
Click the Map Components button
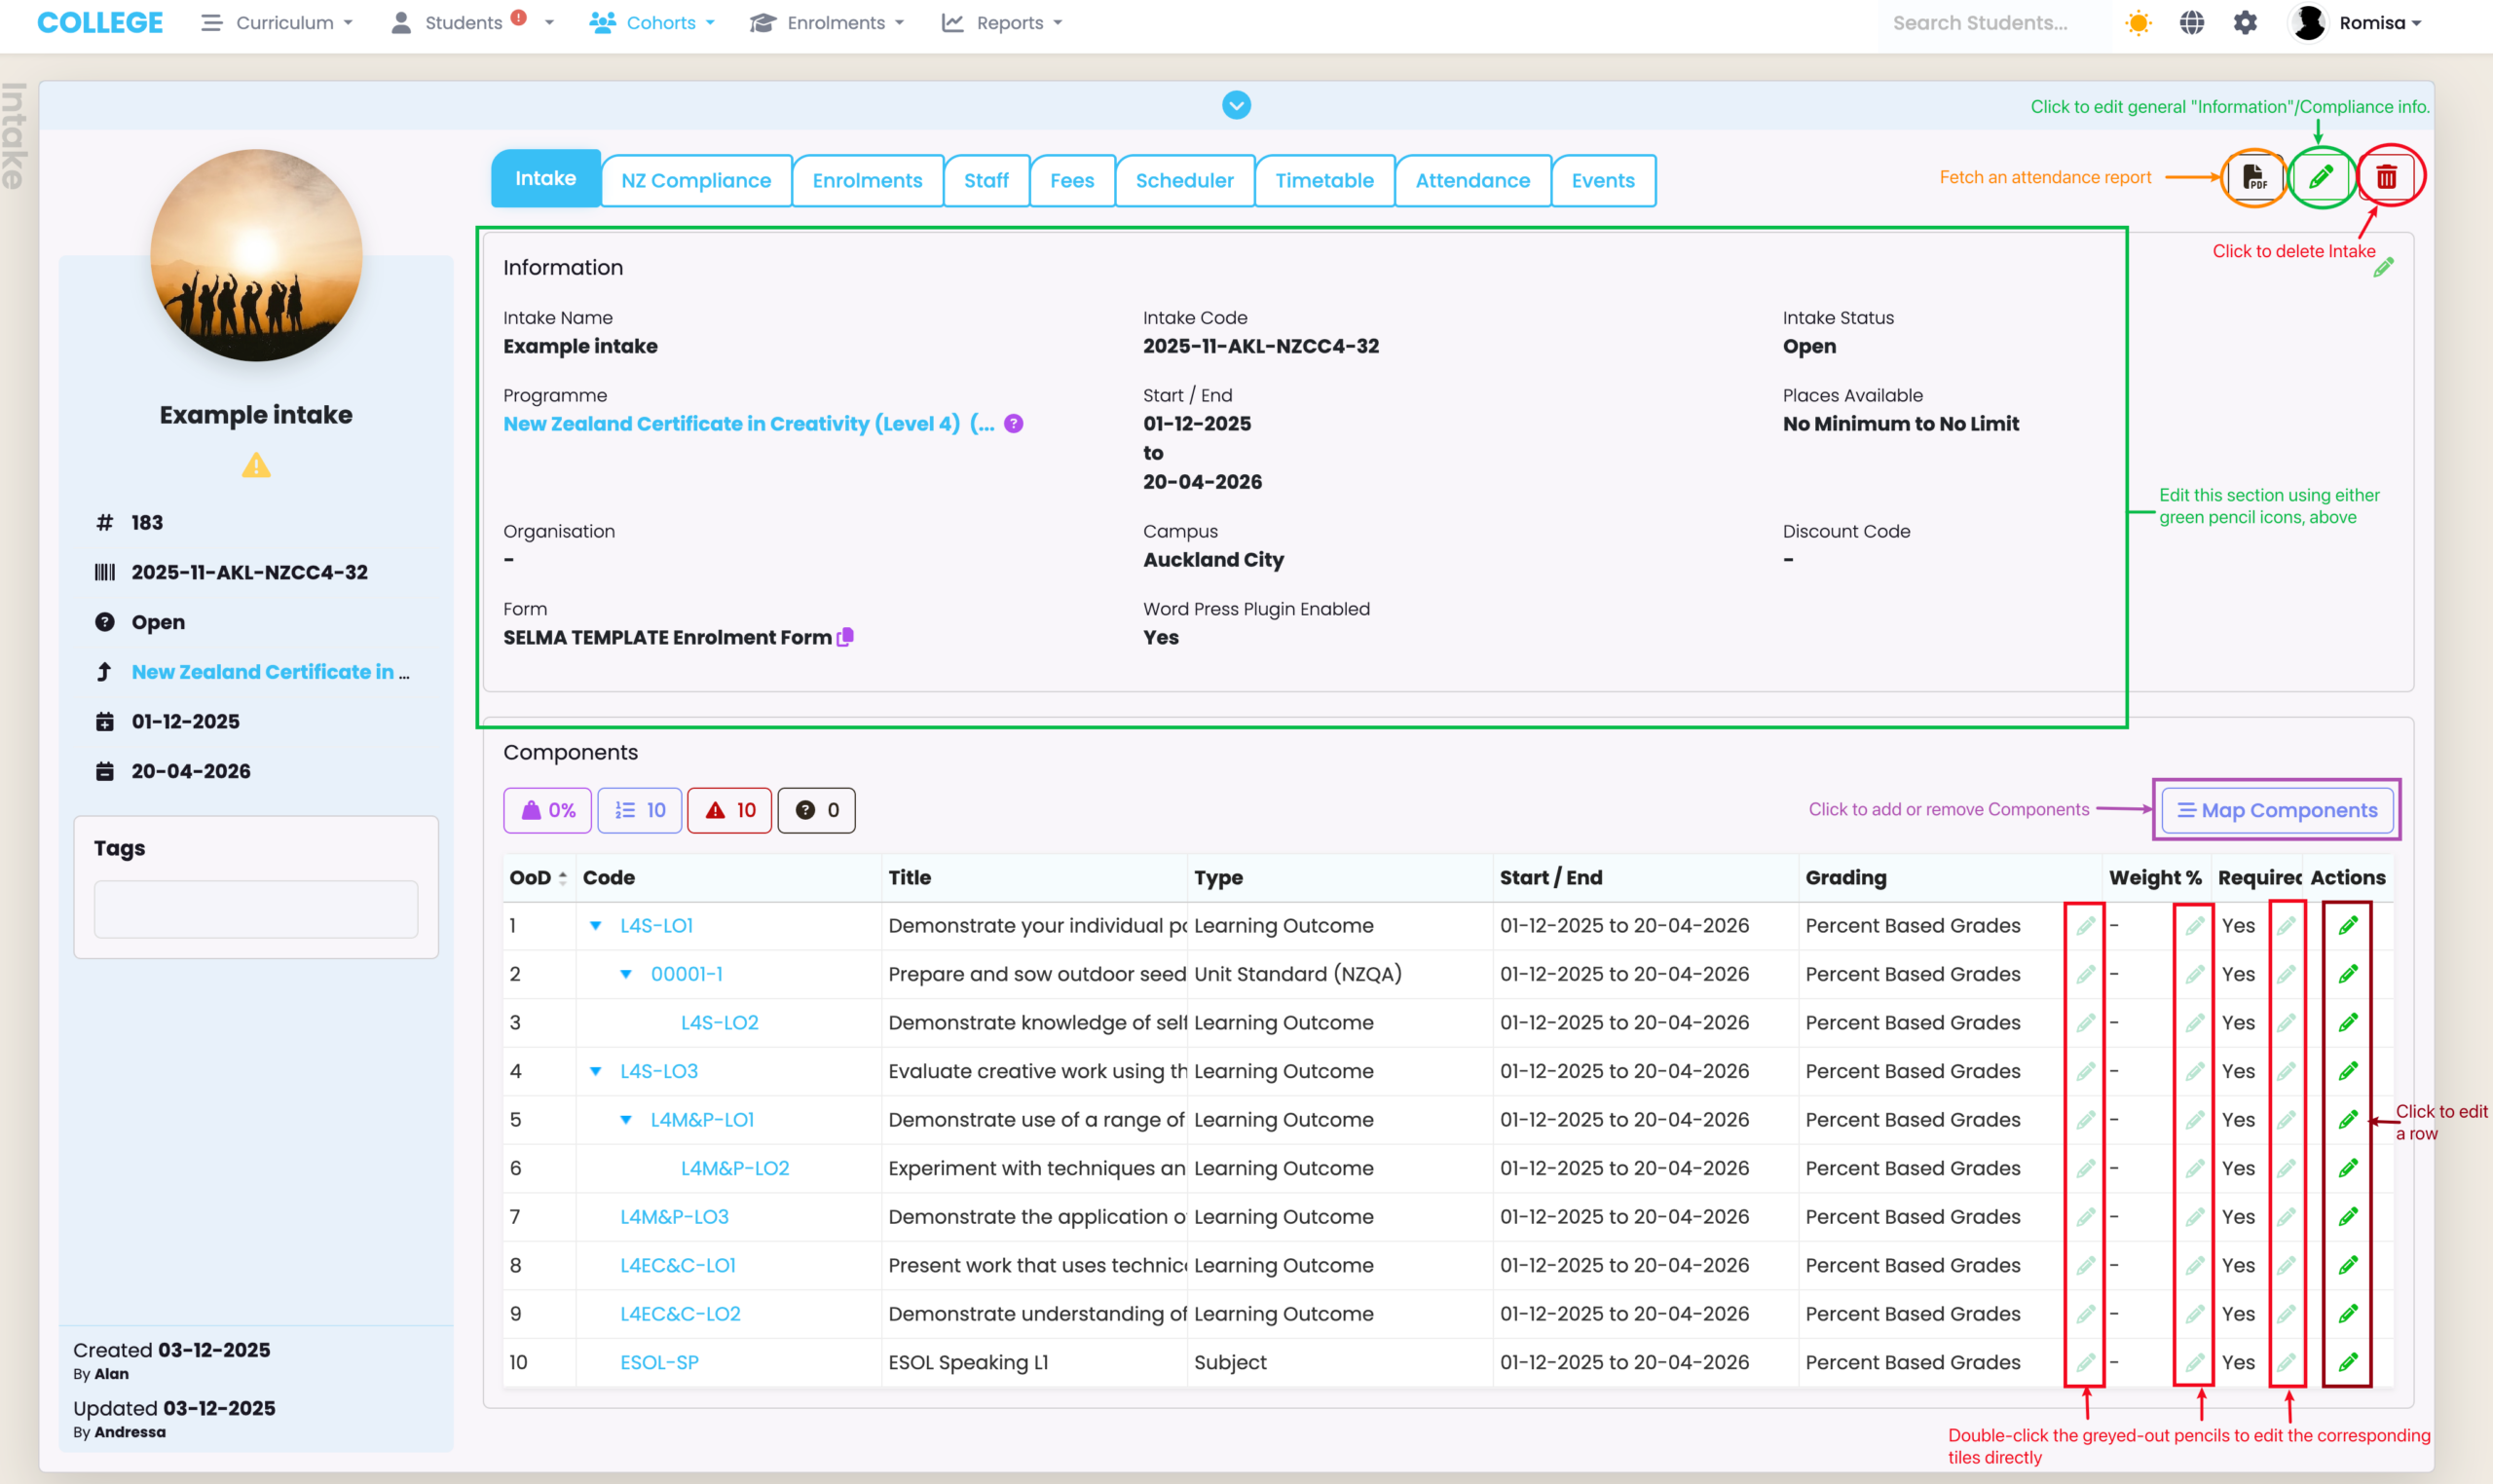coord(2277,810)
